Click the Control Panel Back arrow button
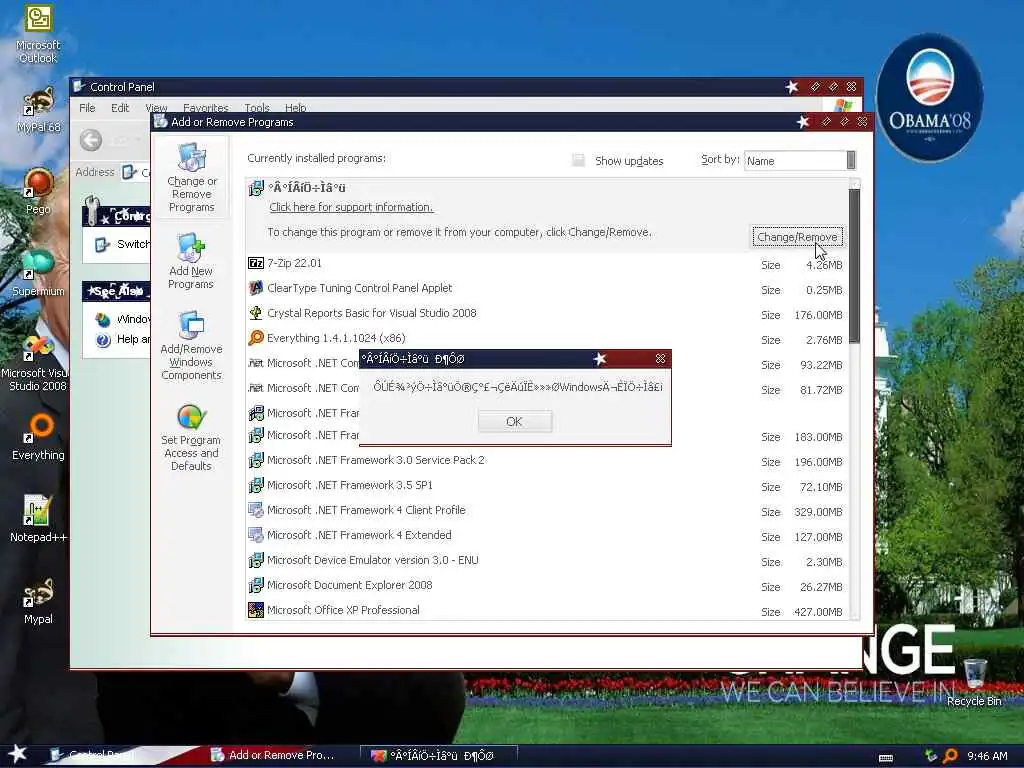Viewport: 1024px width, 768px height. pos(91,140)
